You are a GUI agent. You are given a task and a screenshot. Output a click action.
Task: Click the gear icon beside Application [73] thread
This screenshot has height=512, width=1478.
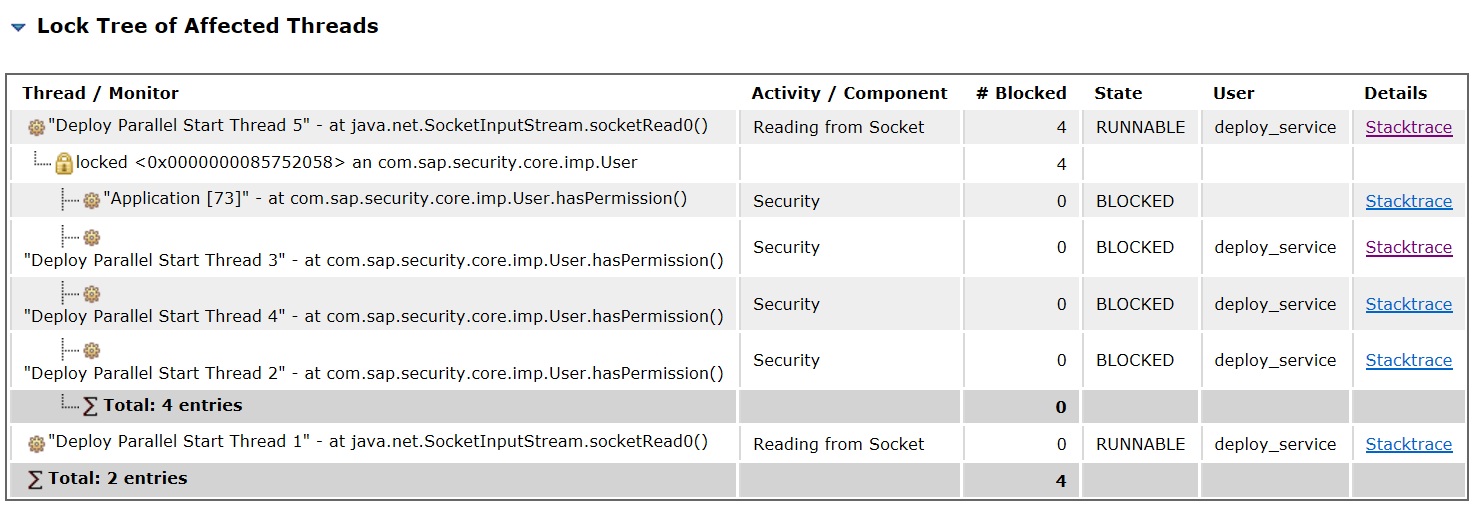tap(92, 200)
